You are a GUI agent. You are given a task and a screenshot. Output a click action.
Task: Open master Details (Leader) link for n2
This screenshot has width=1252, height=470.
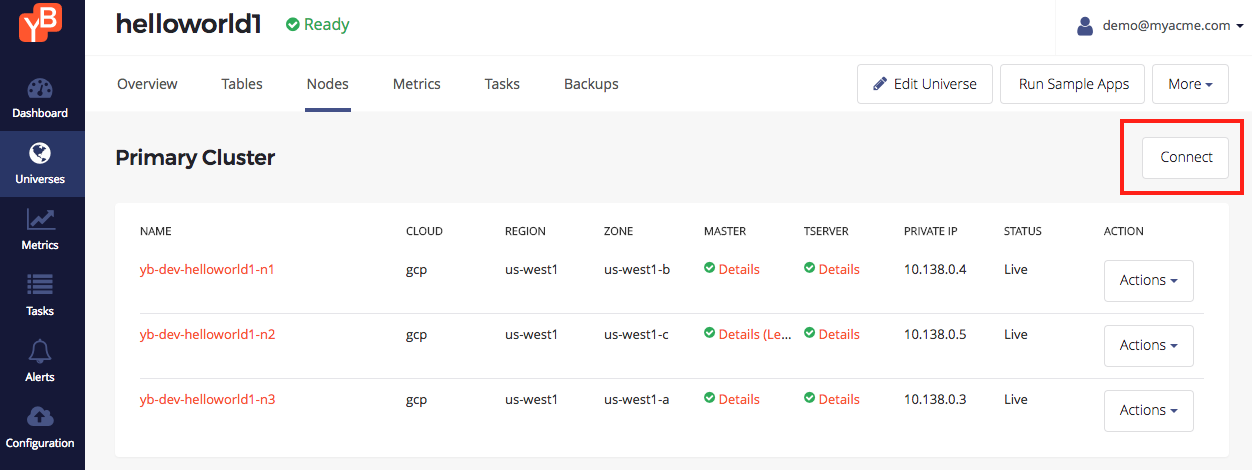click(756, 334)
